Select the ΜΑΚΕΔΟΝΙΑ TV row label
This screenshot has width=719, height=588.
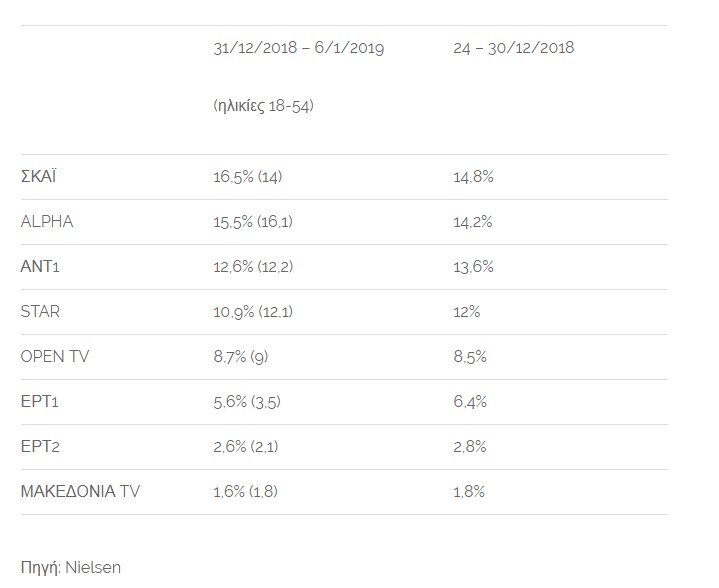point(80,491)
